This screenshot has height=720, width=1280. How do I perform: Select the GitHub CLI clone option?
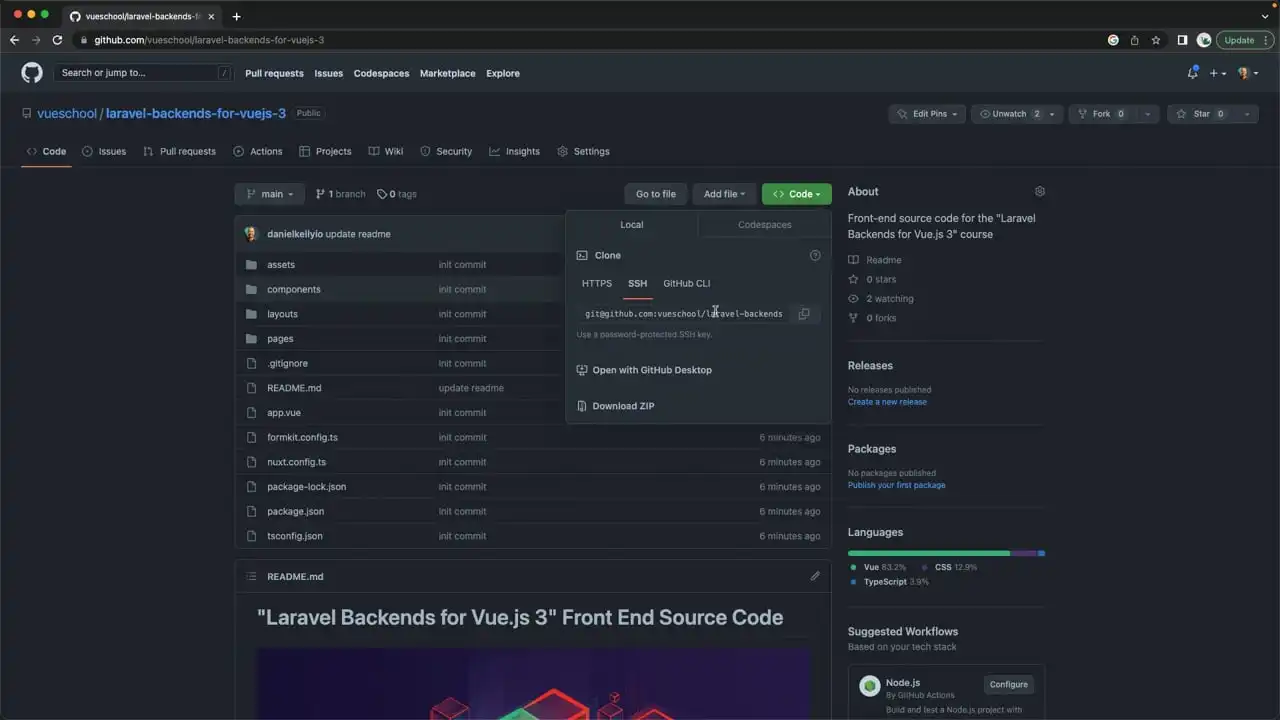687,284
